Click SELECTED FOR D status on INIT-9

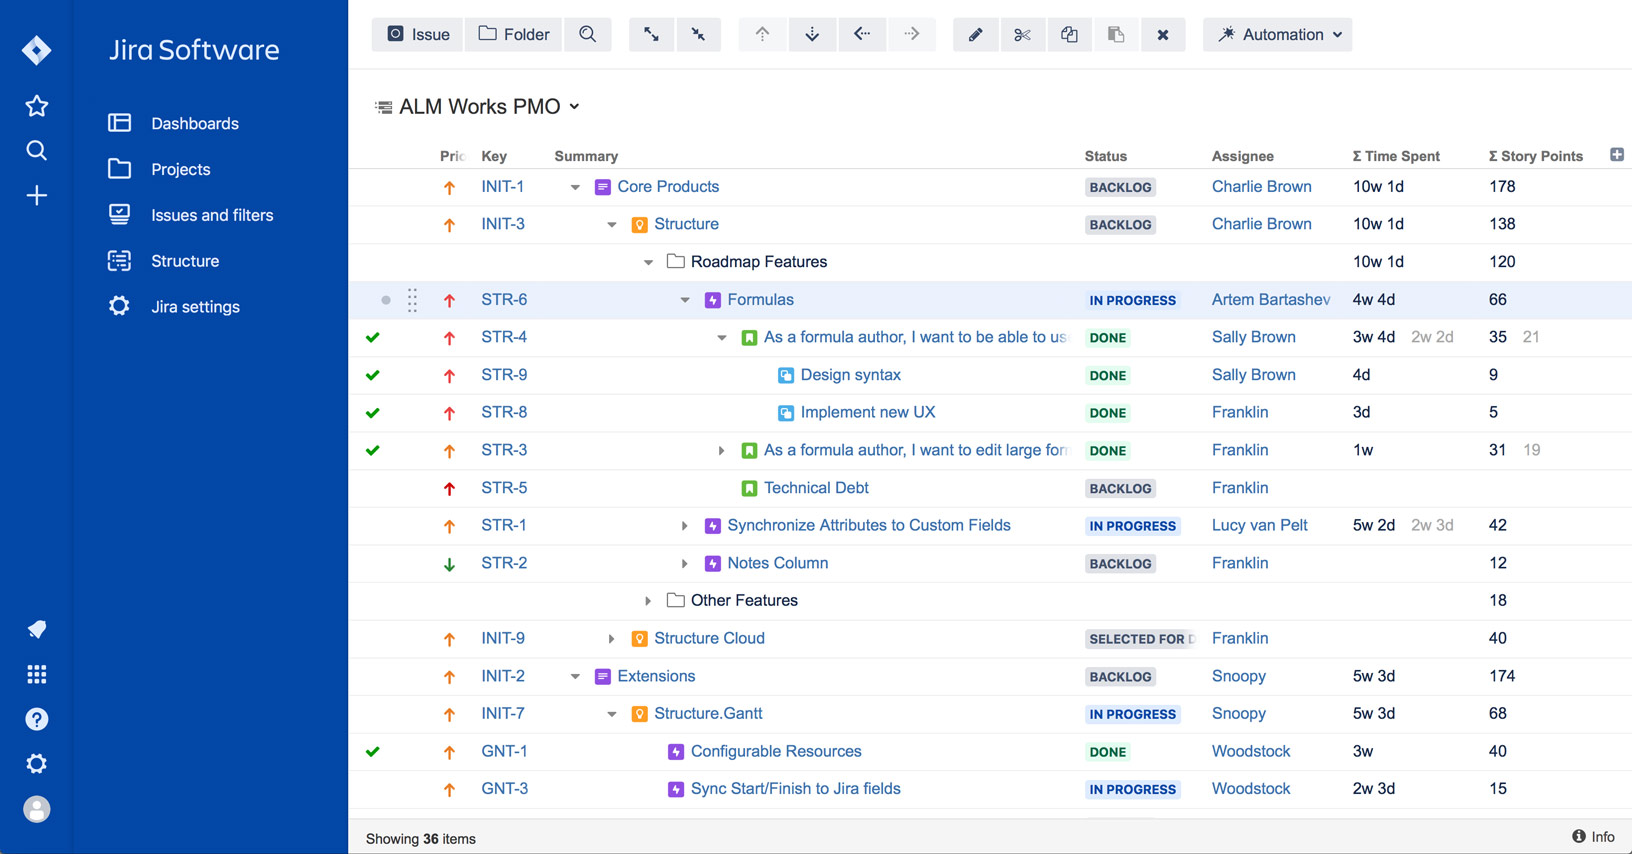(1140, 639)
